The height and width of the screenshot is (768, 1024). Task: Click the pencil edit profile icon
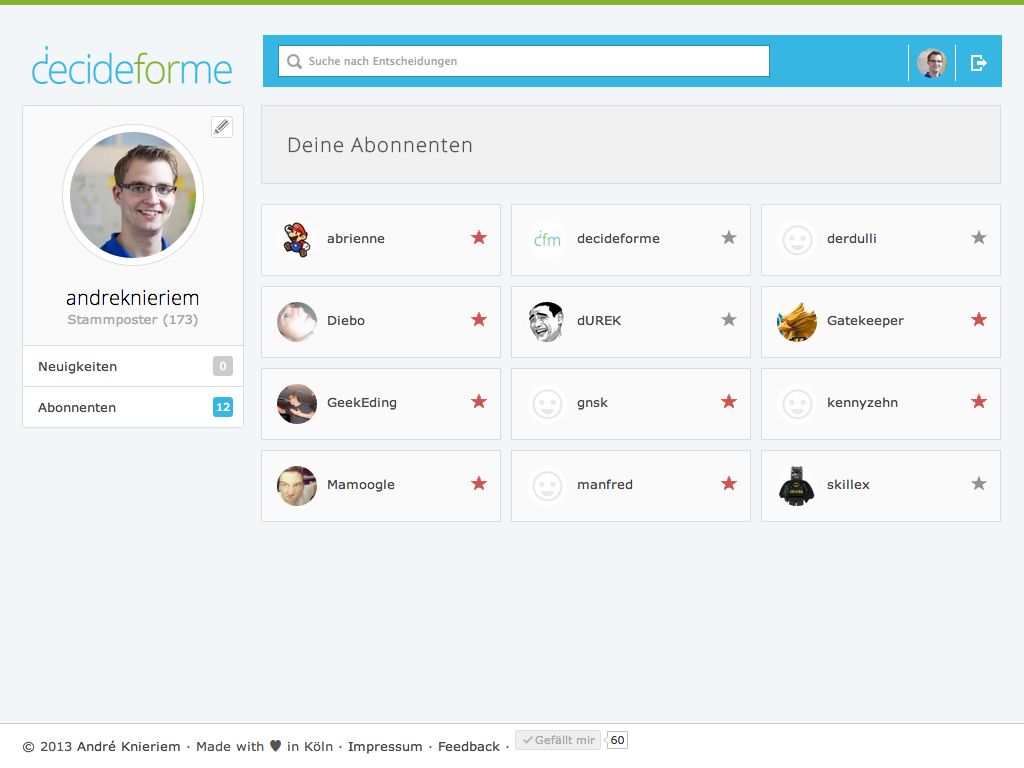[x=222, y=127]
